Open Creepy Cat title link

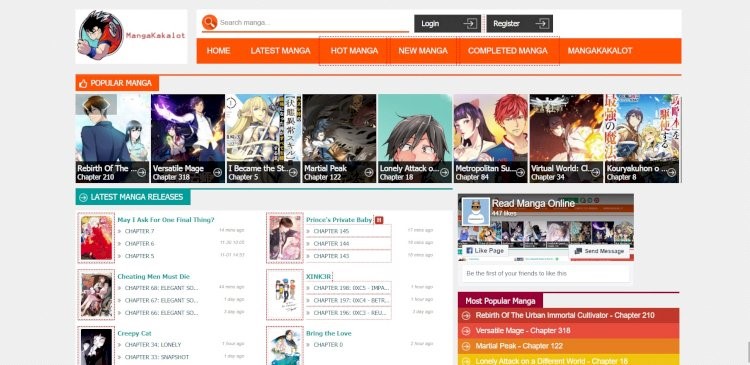(x=134, y=333)
